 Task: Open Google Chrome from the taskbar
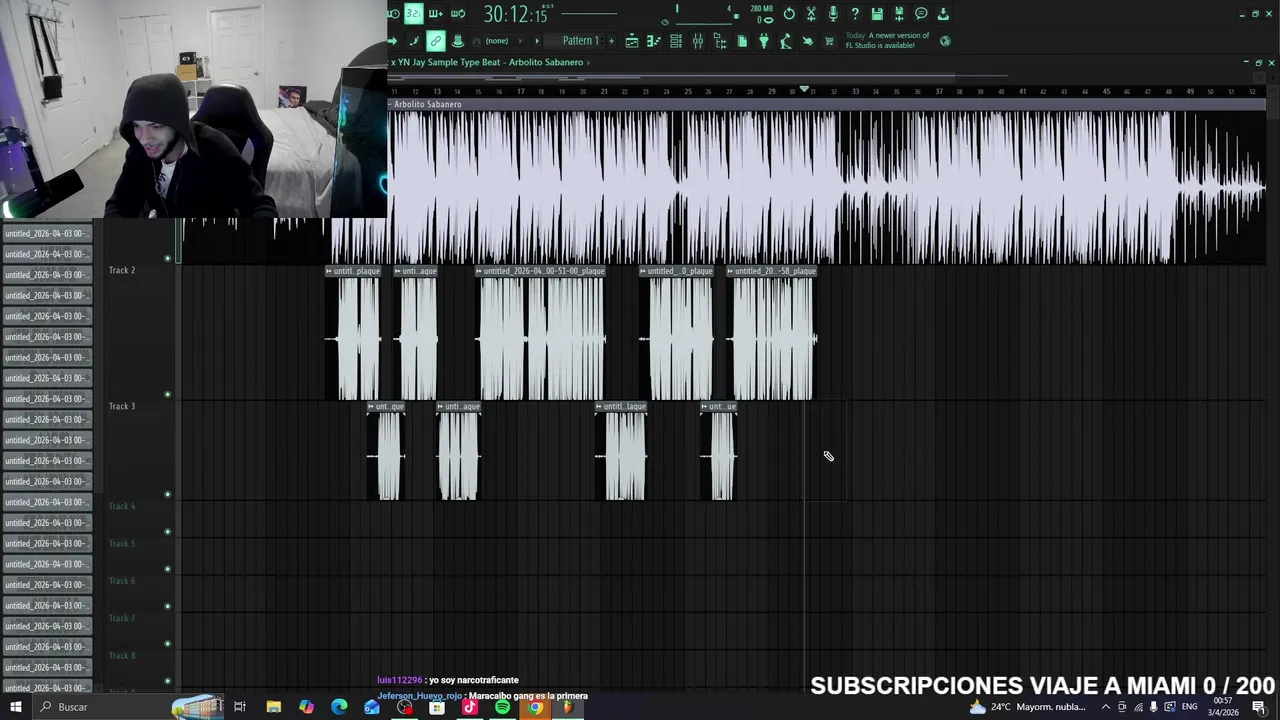535,707
